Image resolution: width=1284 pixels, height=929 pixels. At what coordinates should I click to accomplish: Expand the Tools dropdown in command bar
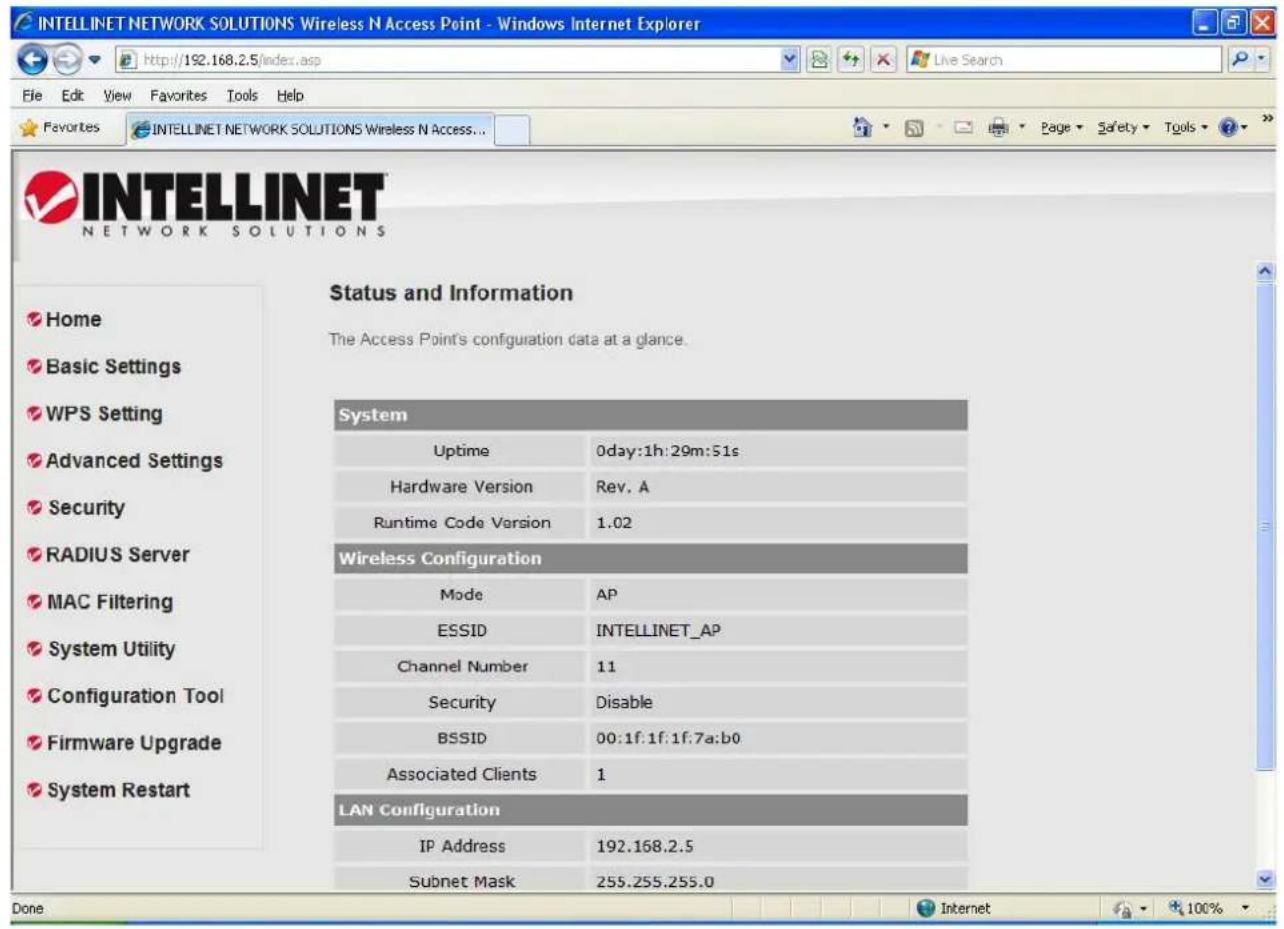click(1187, 128)
